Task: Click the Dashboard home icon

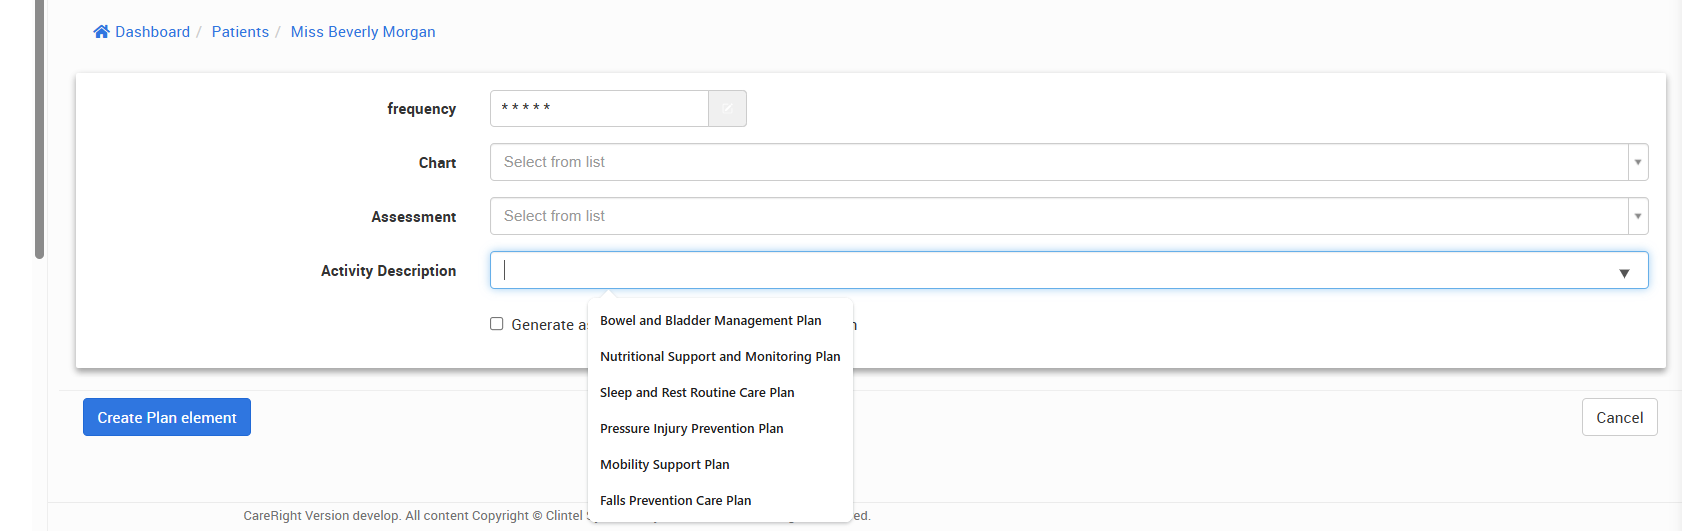Action: pyautogui.click(x=101, y=32)
